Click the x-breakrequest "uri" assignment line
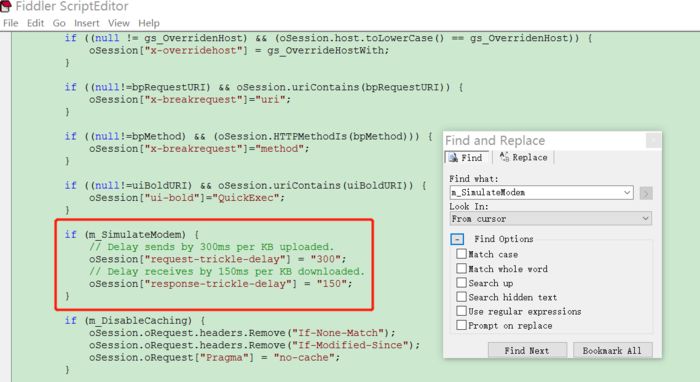 [190, 100]
